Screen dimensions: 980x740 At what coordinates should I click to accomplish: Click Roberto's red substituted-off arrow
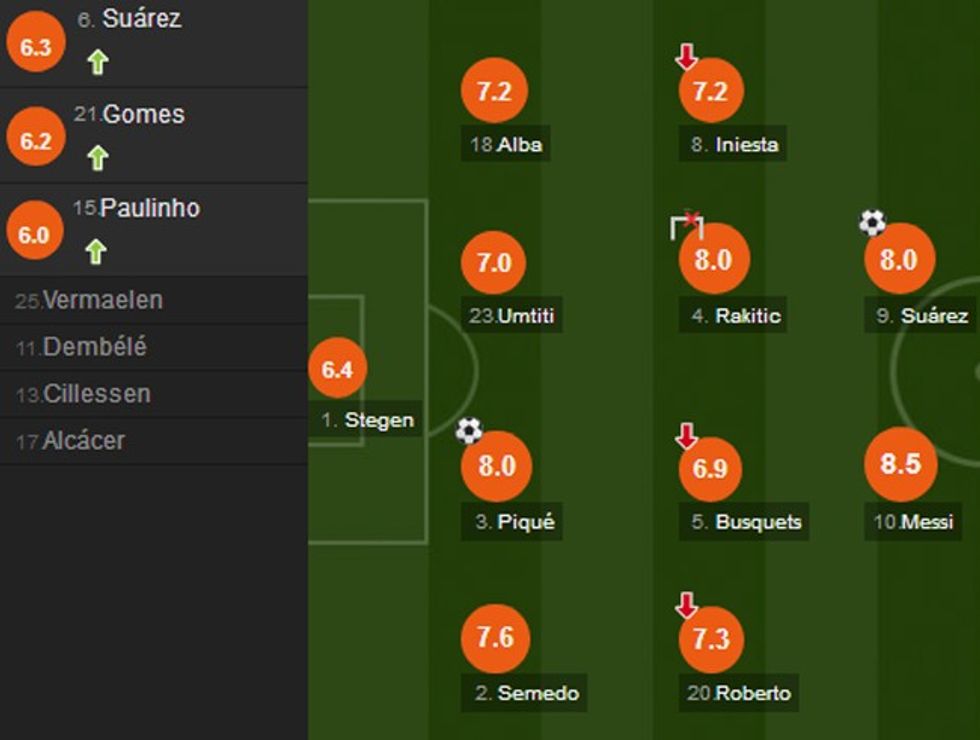686,605
